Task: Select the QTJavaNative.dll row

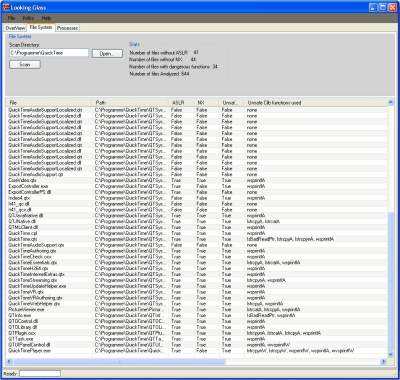Action: (x=197, y=216)
